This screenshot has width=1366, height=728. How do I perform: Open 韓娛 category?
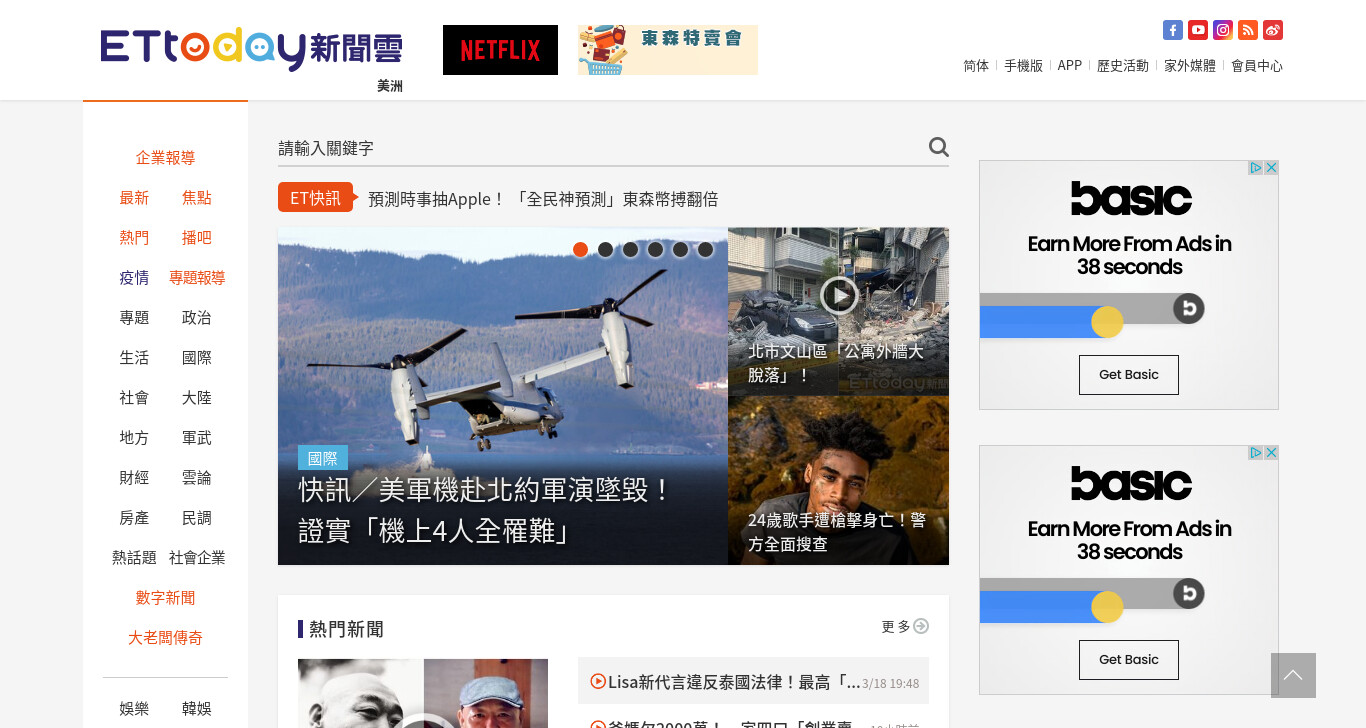(x=197, y=709)
